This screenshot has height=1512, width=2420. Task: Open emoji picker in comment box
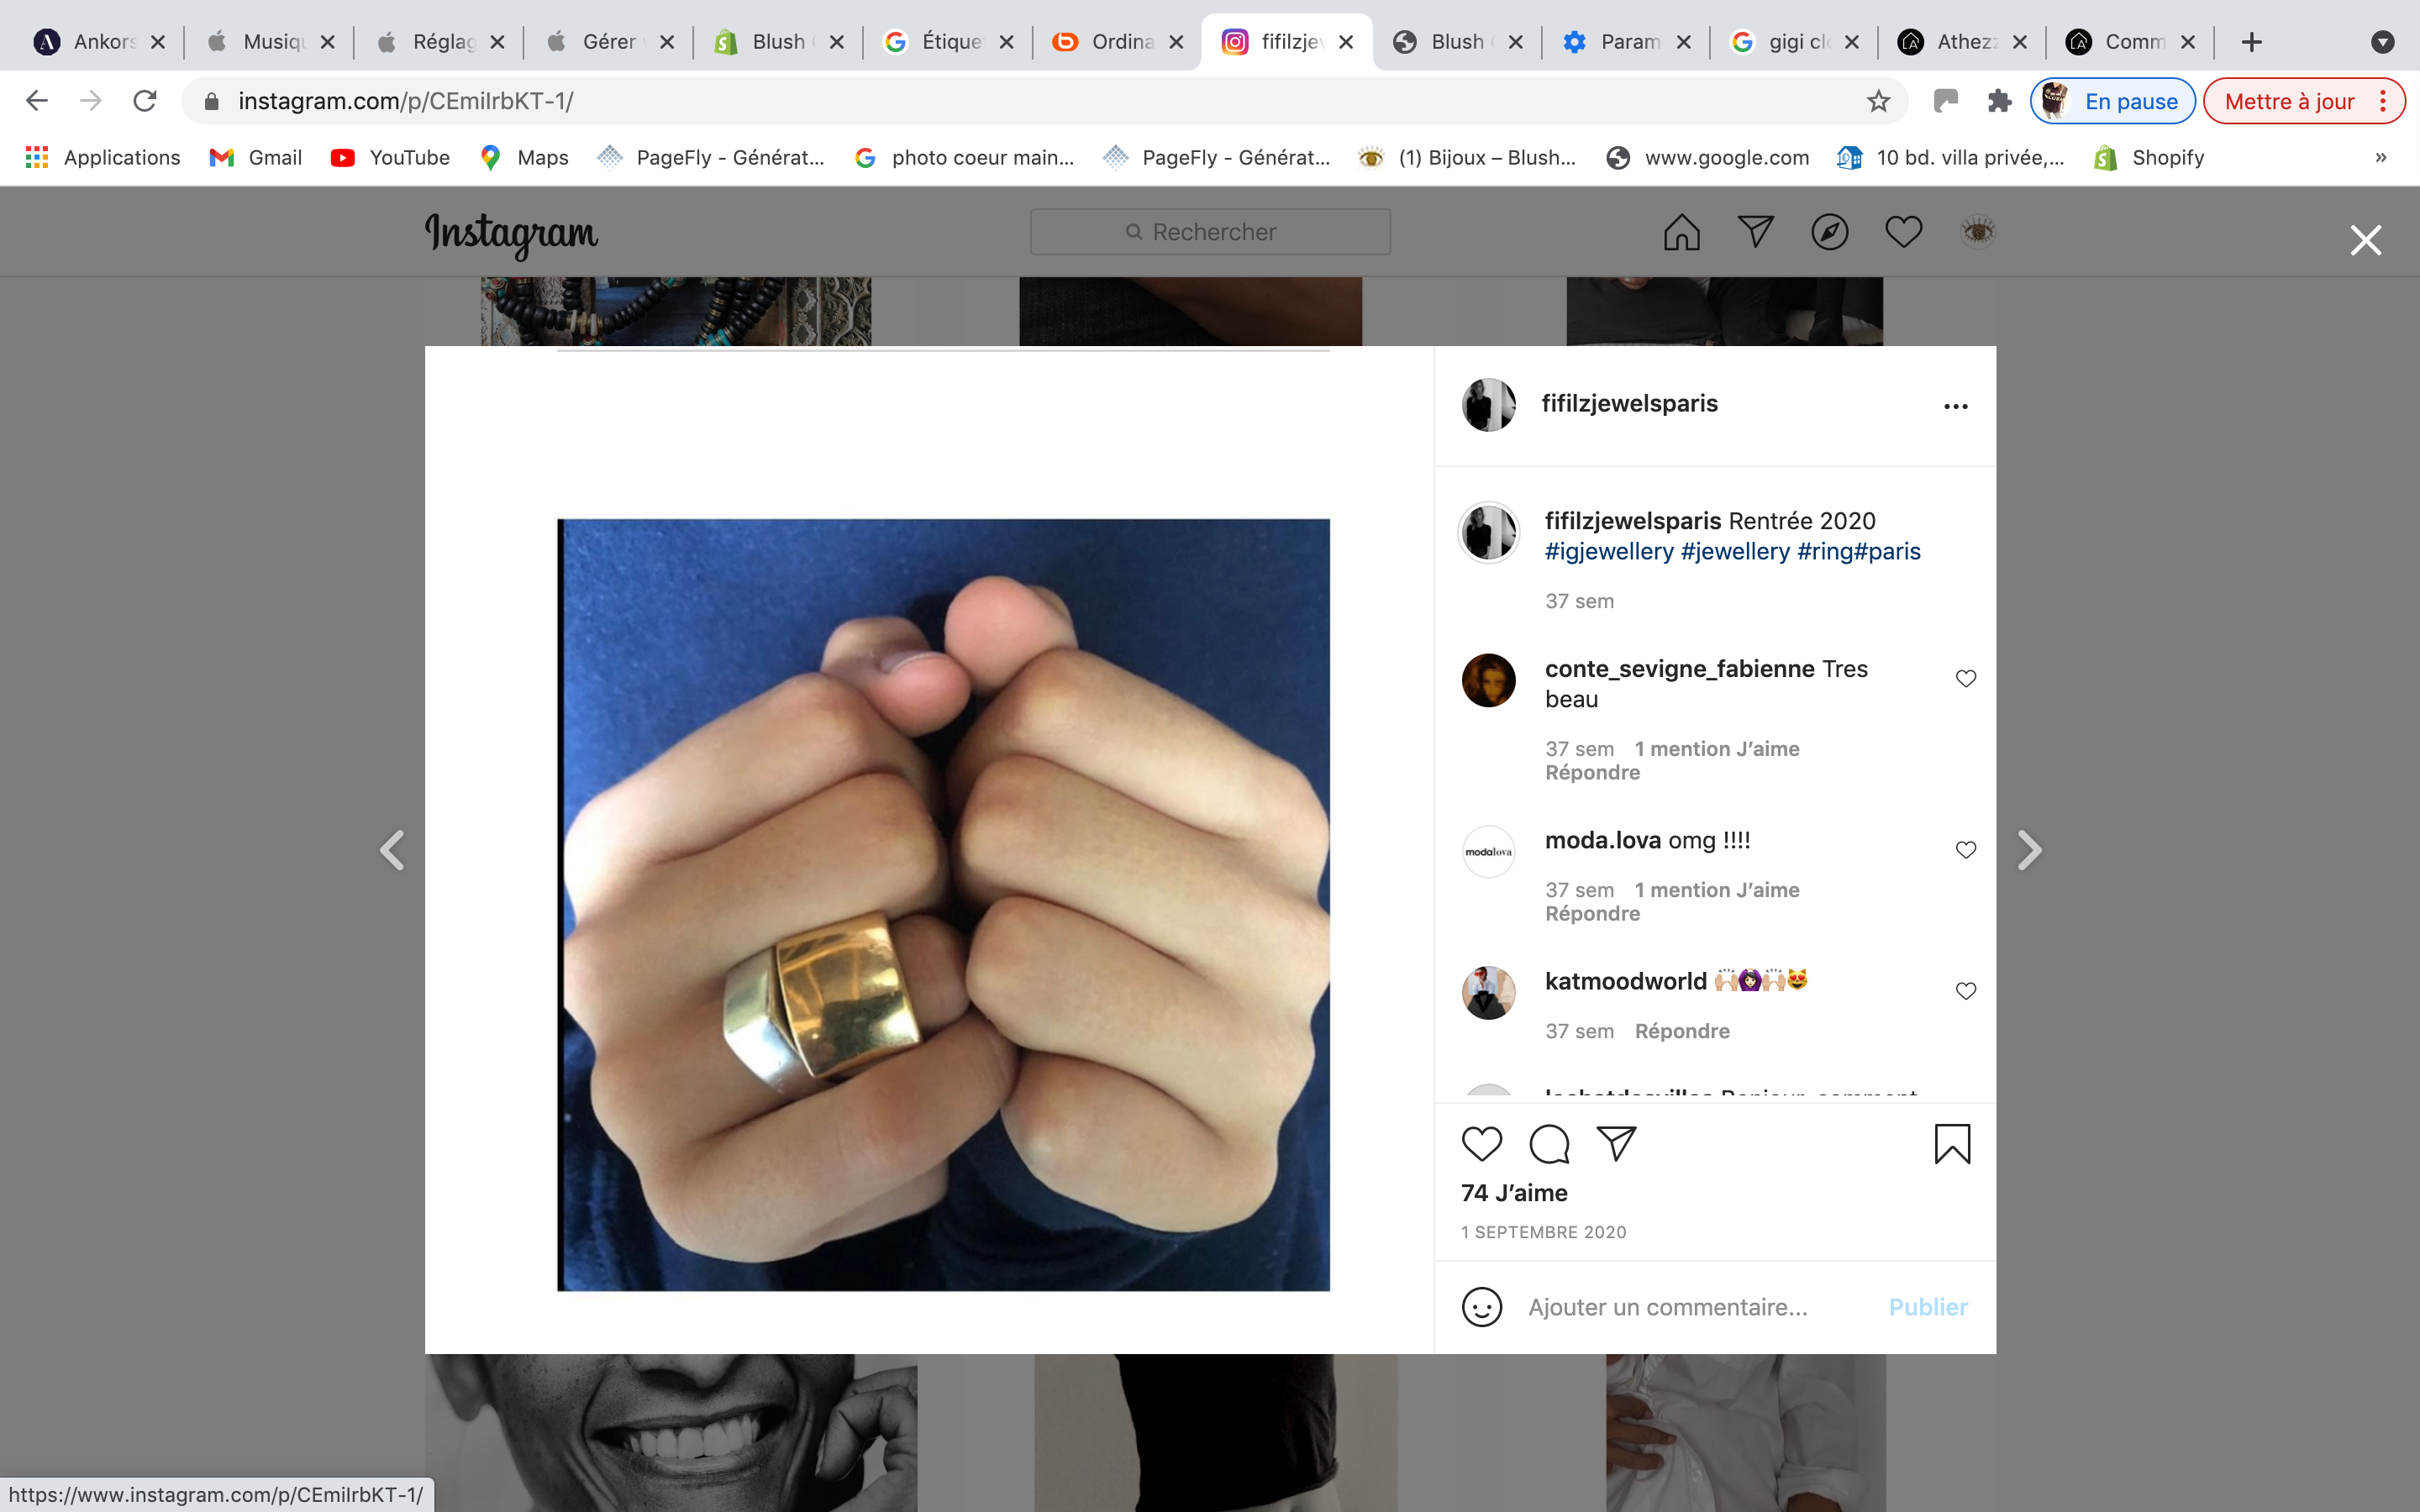coord(1481,1307)
